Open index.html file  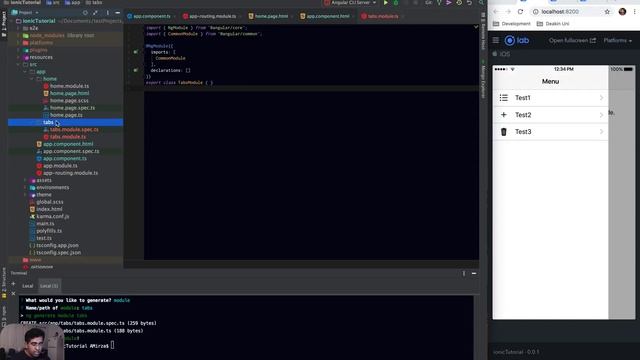49,209
